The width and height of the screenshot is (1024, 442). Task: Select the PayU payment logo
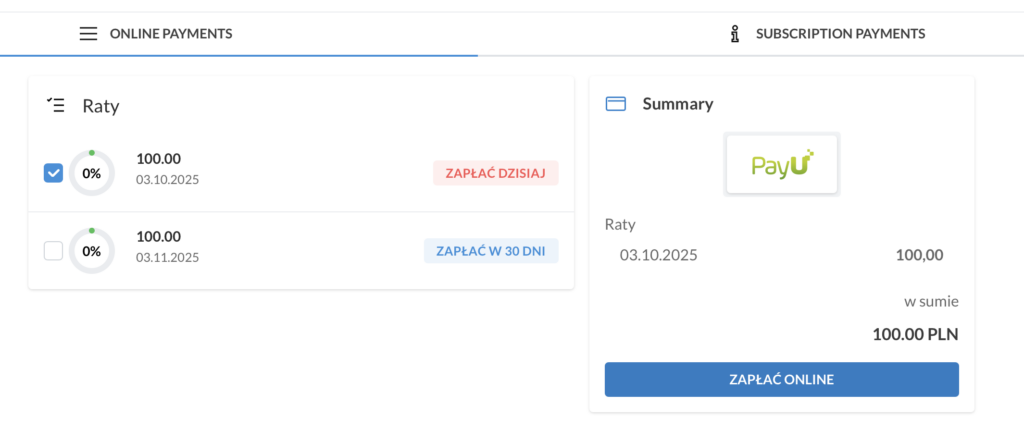pyautogui.click(x=782, y=164)
